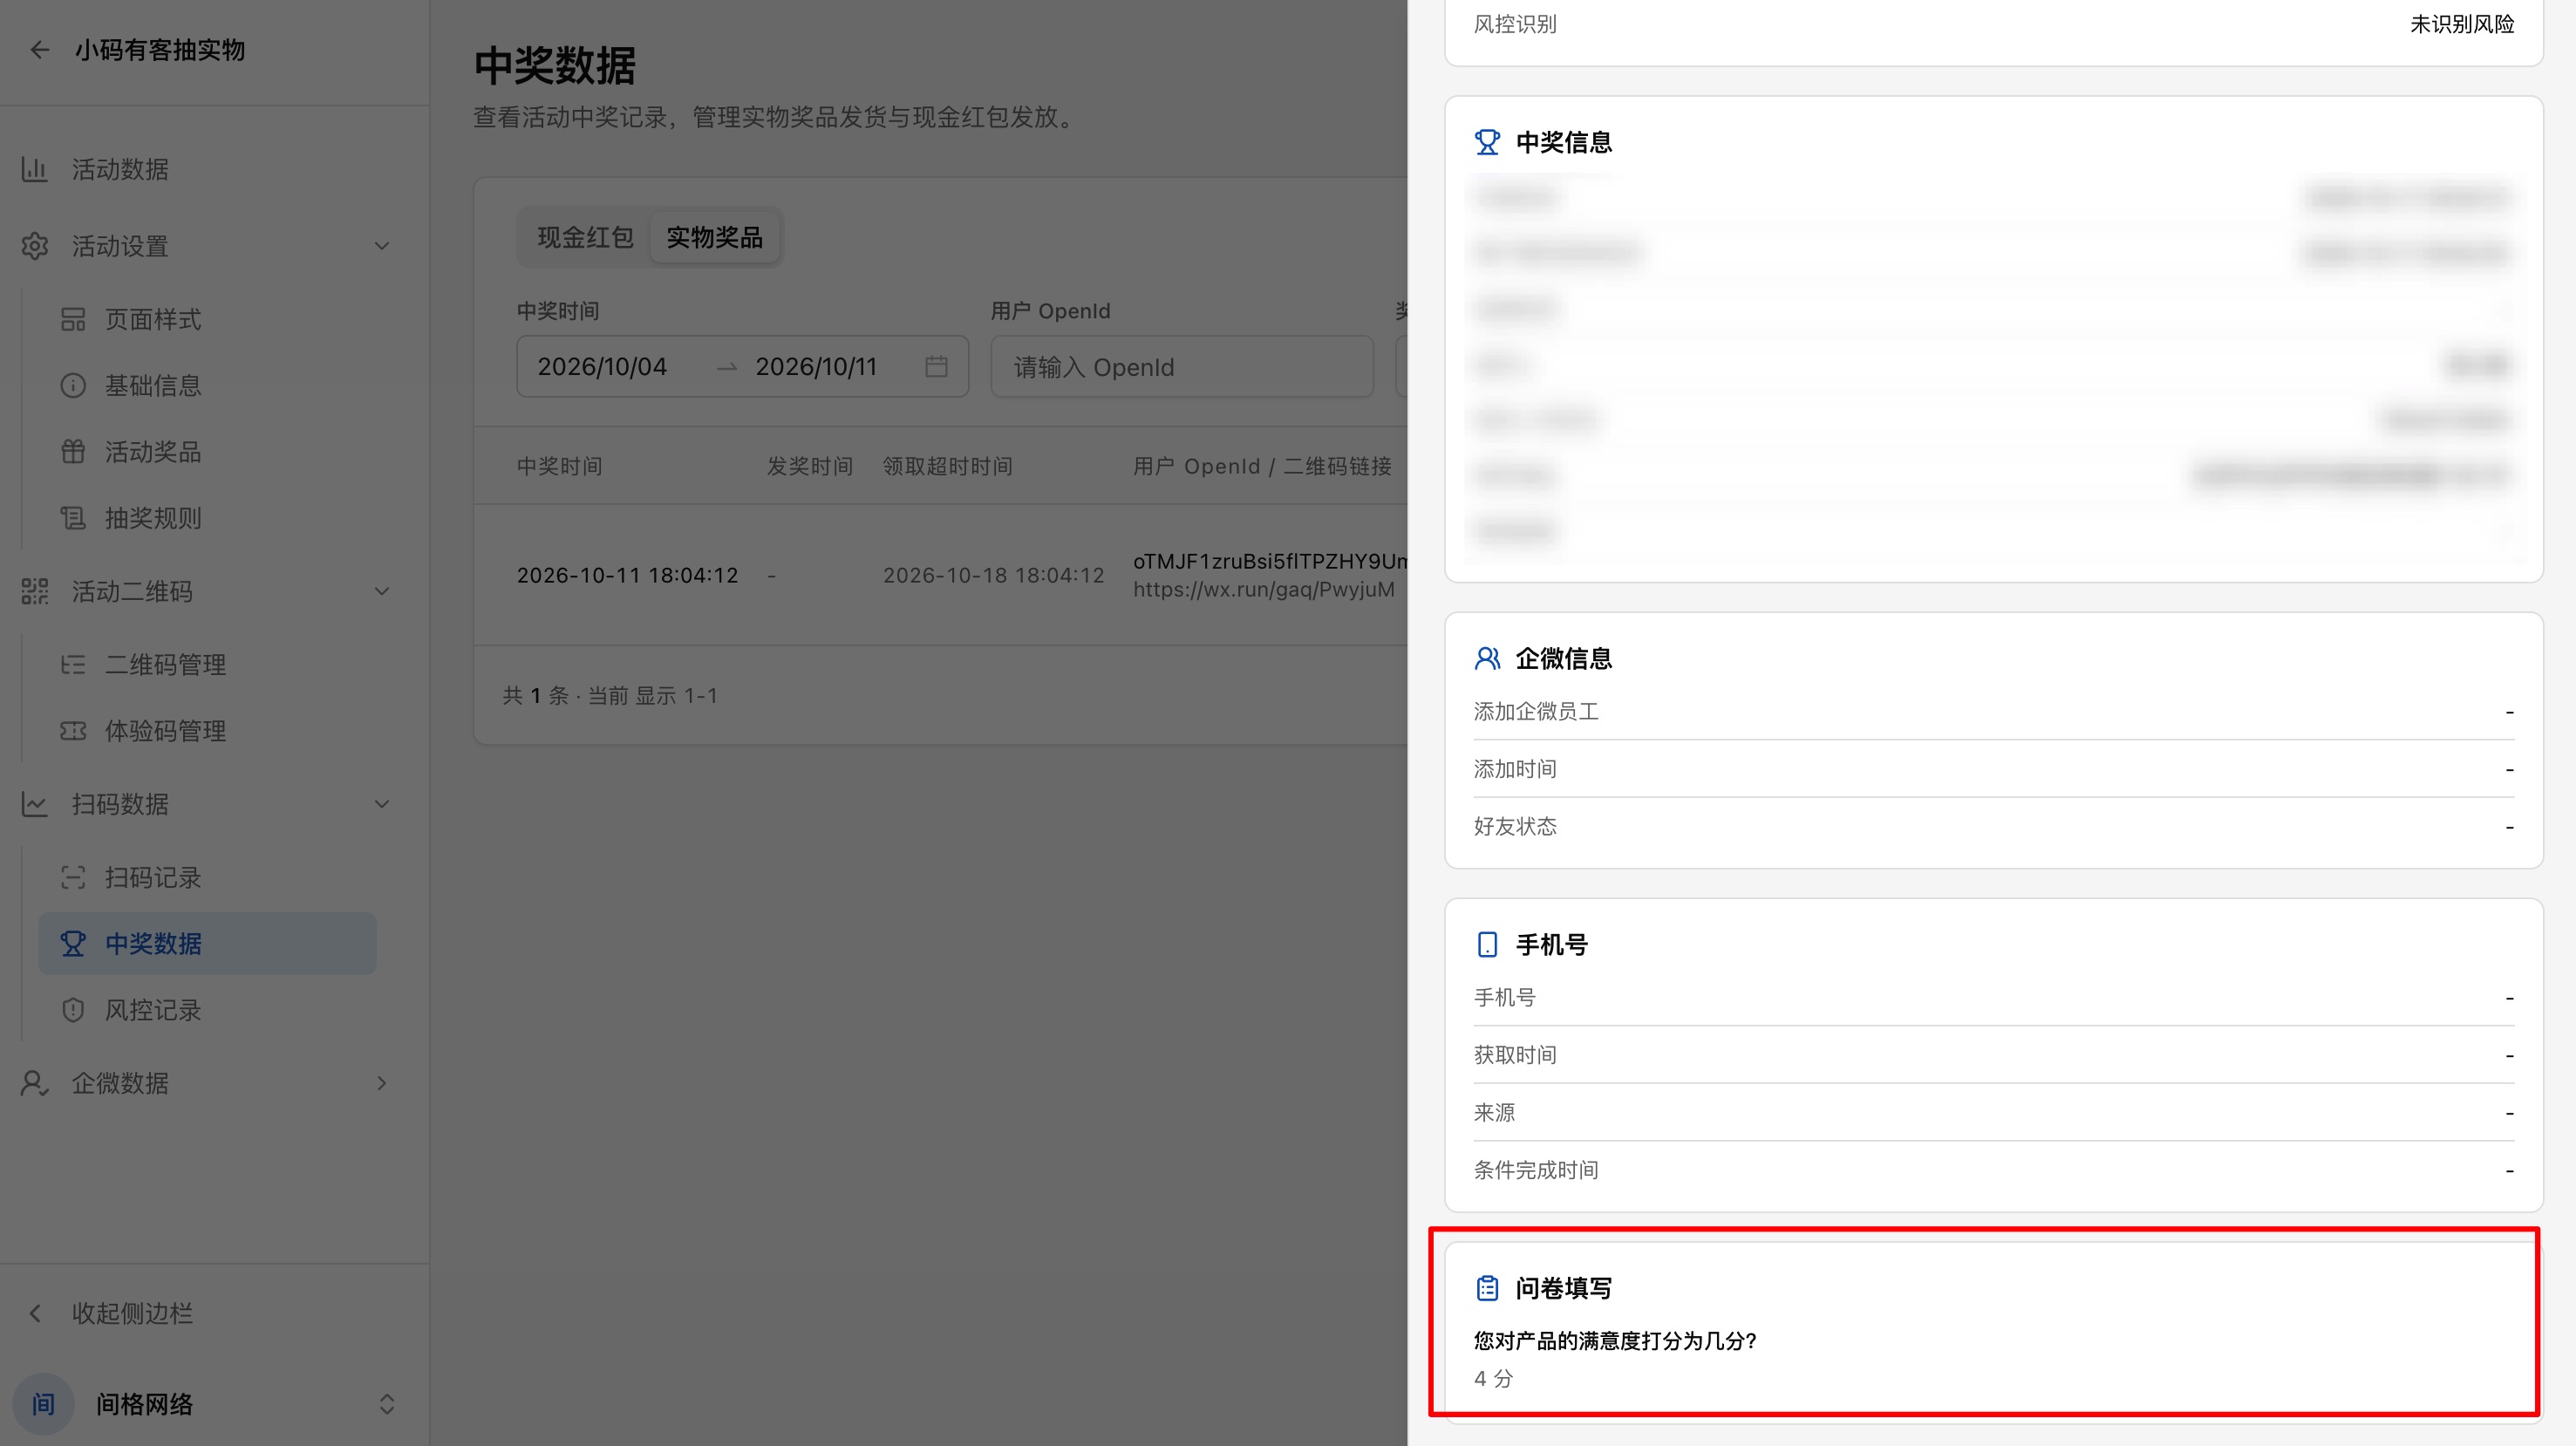The image size is (2576, 1446).
Task: Click the 间格网络 avatar badge
Action: click(43, 1404)
